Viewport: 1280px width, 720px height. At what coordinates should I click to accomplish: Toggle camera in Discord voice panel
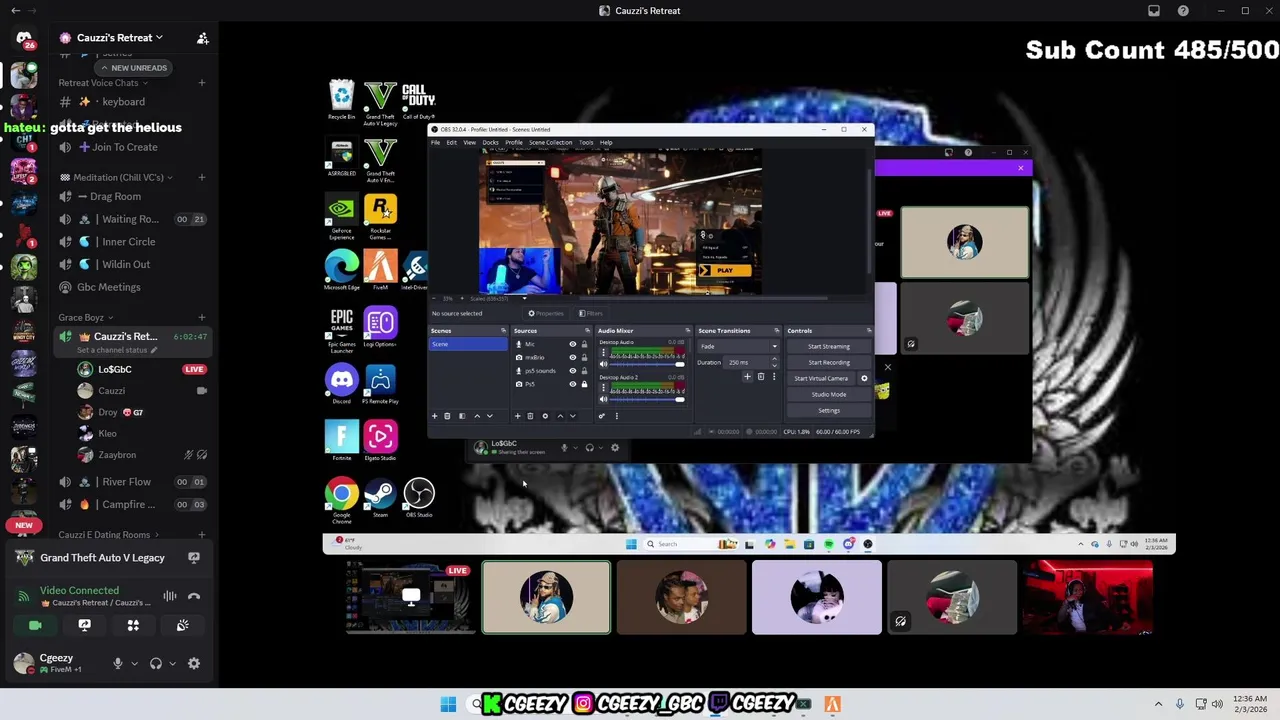[35, 625]
